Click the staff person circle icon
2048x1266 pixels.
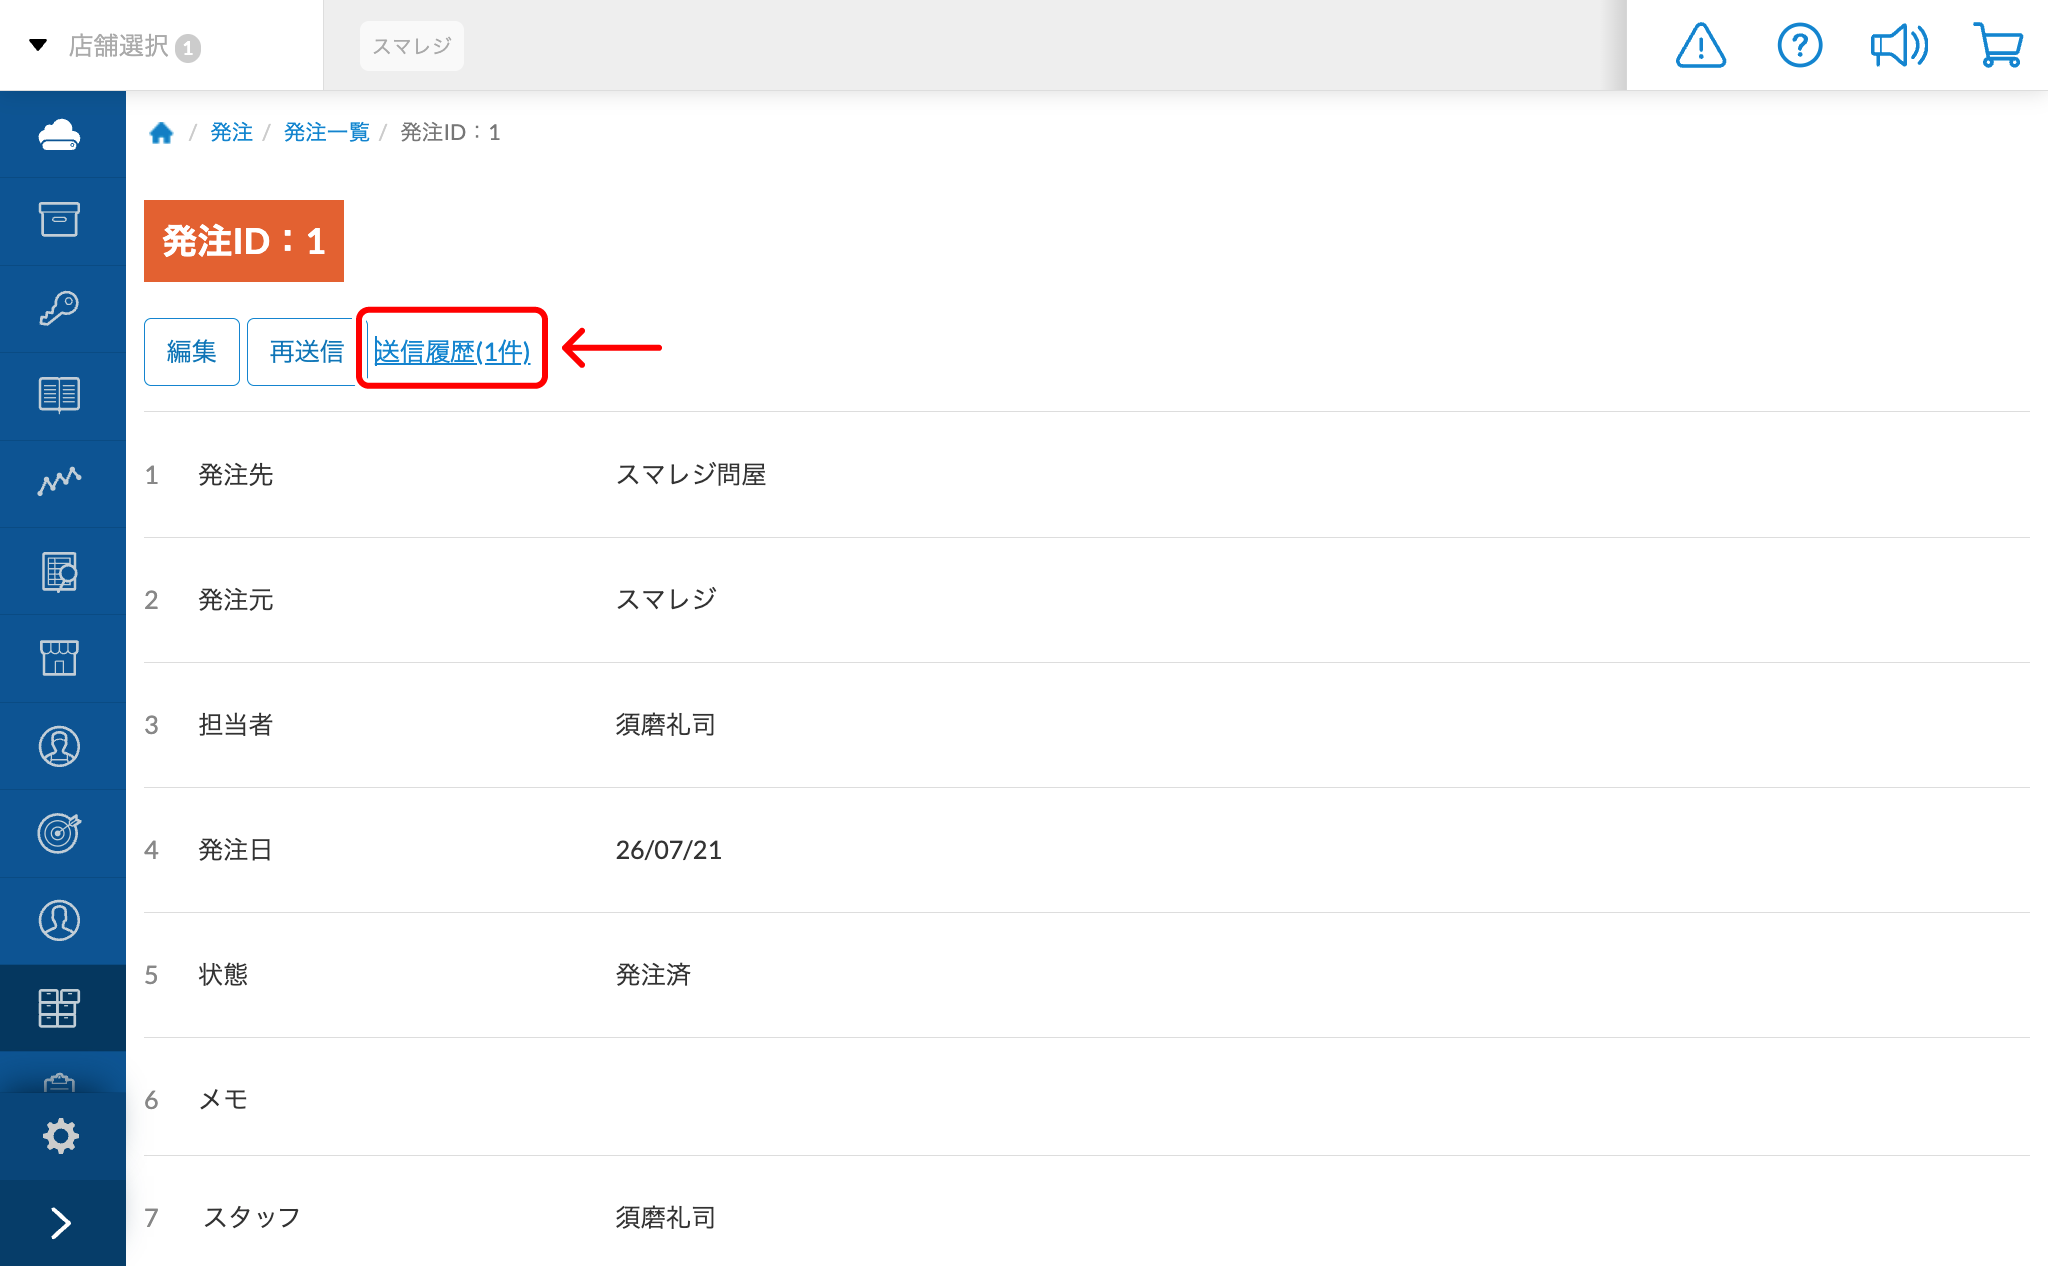click(60, 746)
